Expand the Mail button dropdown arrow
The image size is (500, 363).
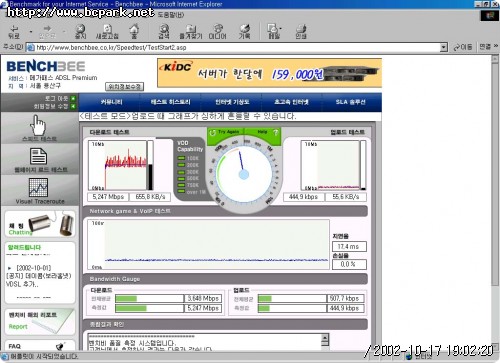point(281,28)
